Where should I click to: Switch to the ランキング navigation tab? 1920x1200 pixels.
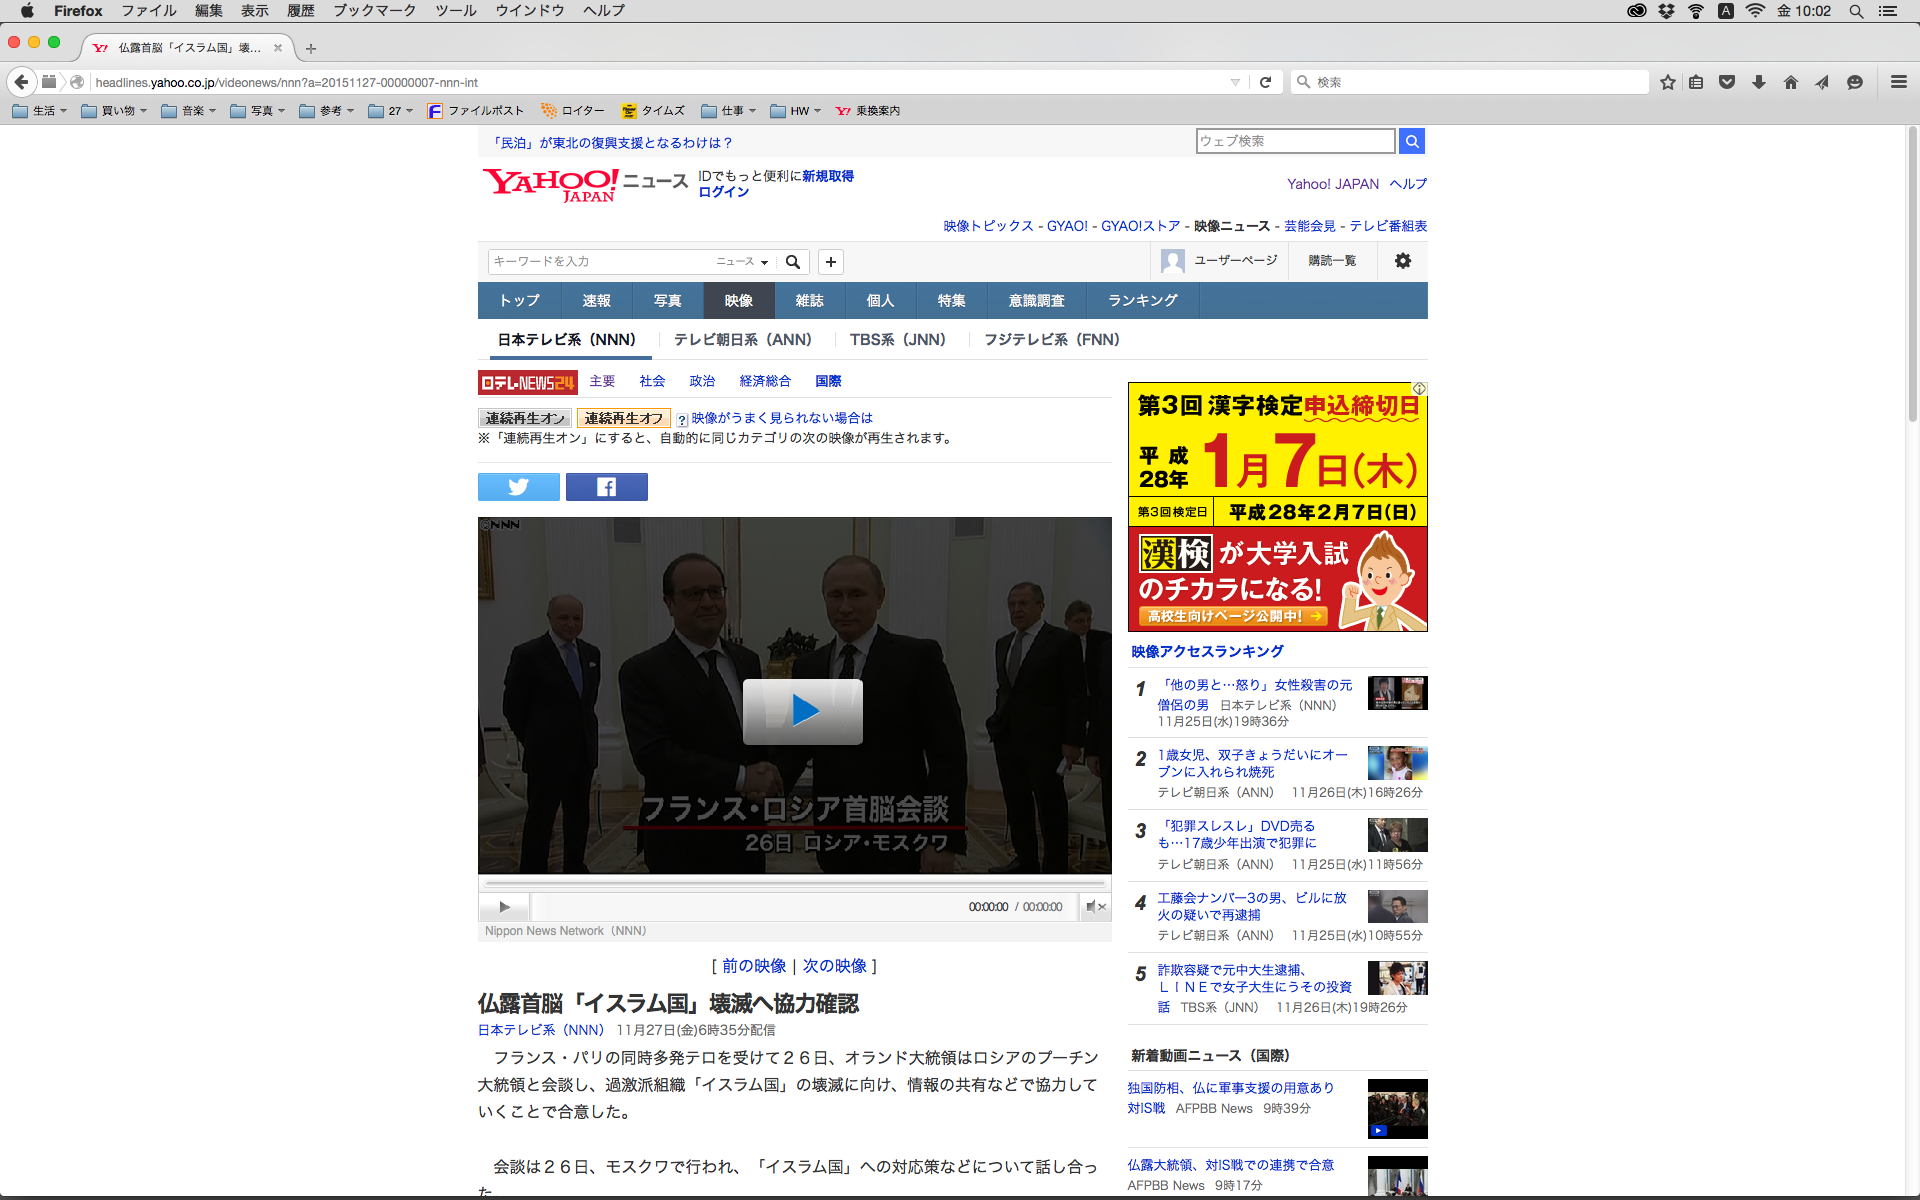(x=1142, y=300)
